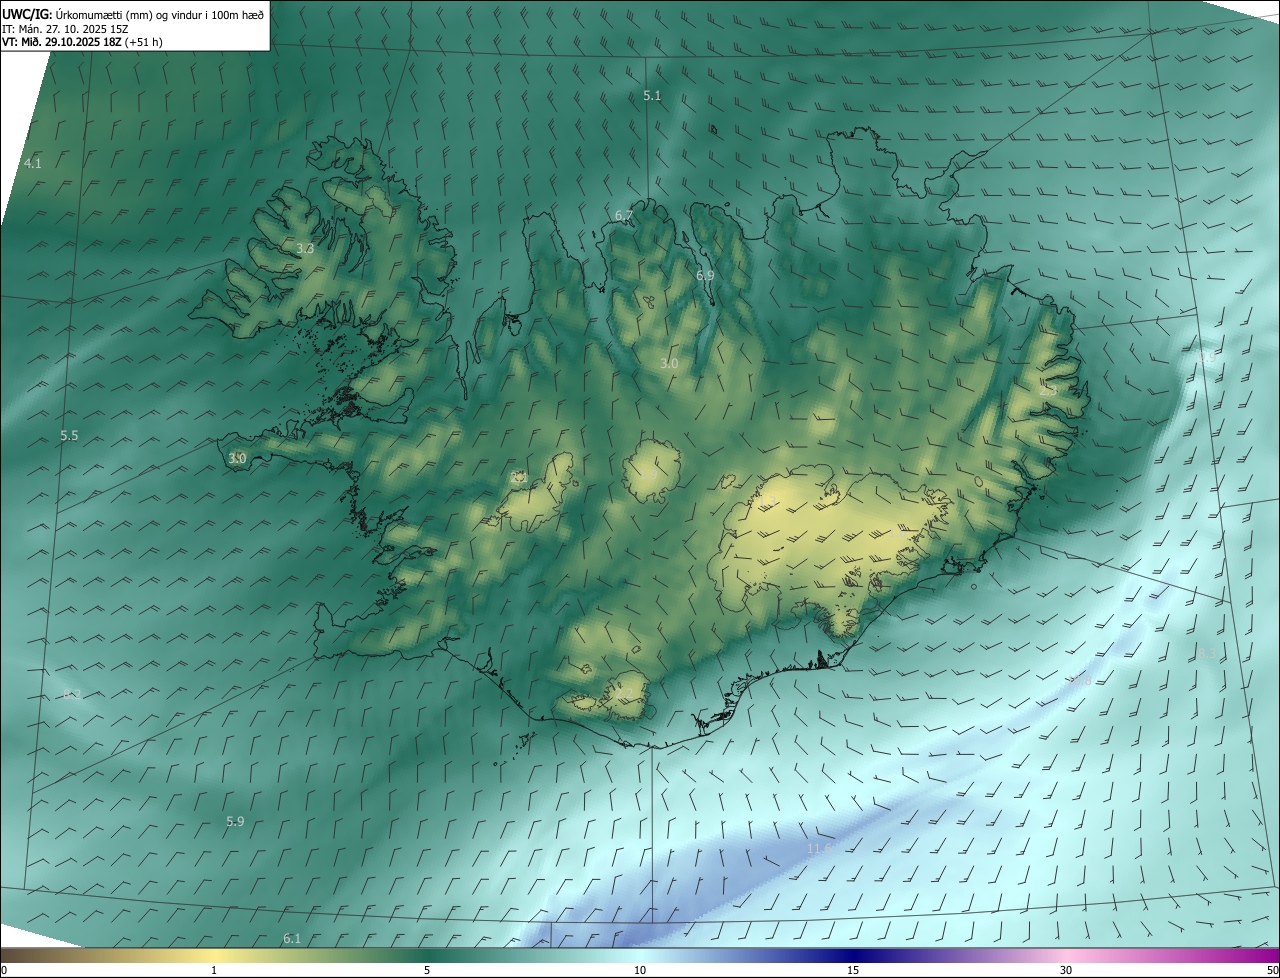Click the 11.6 value label in the blue band

(x=819, y=848)
